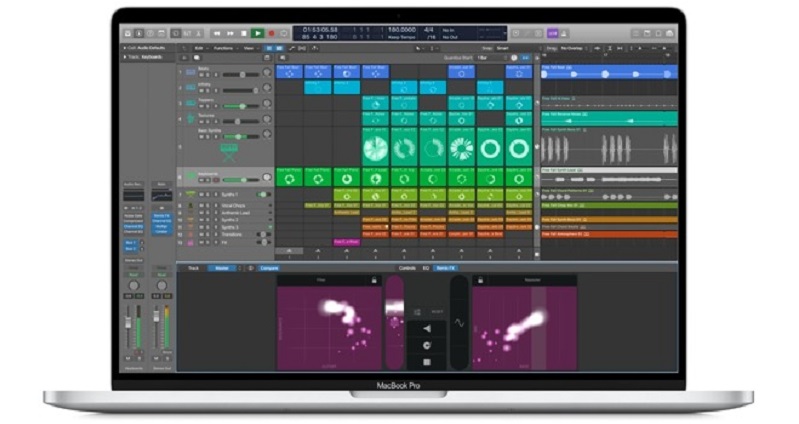Click the Textures track instrument icon

(191, 119)
